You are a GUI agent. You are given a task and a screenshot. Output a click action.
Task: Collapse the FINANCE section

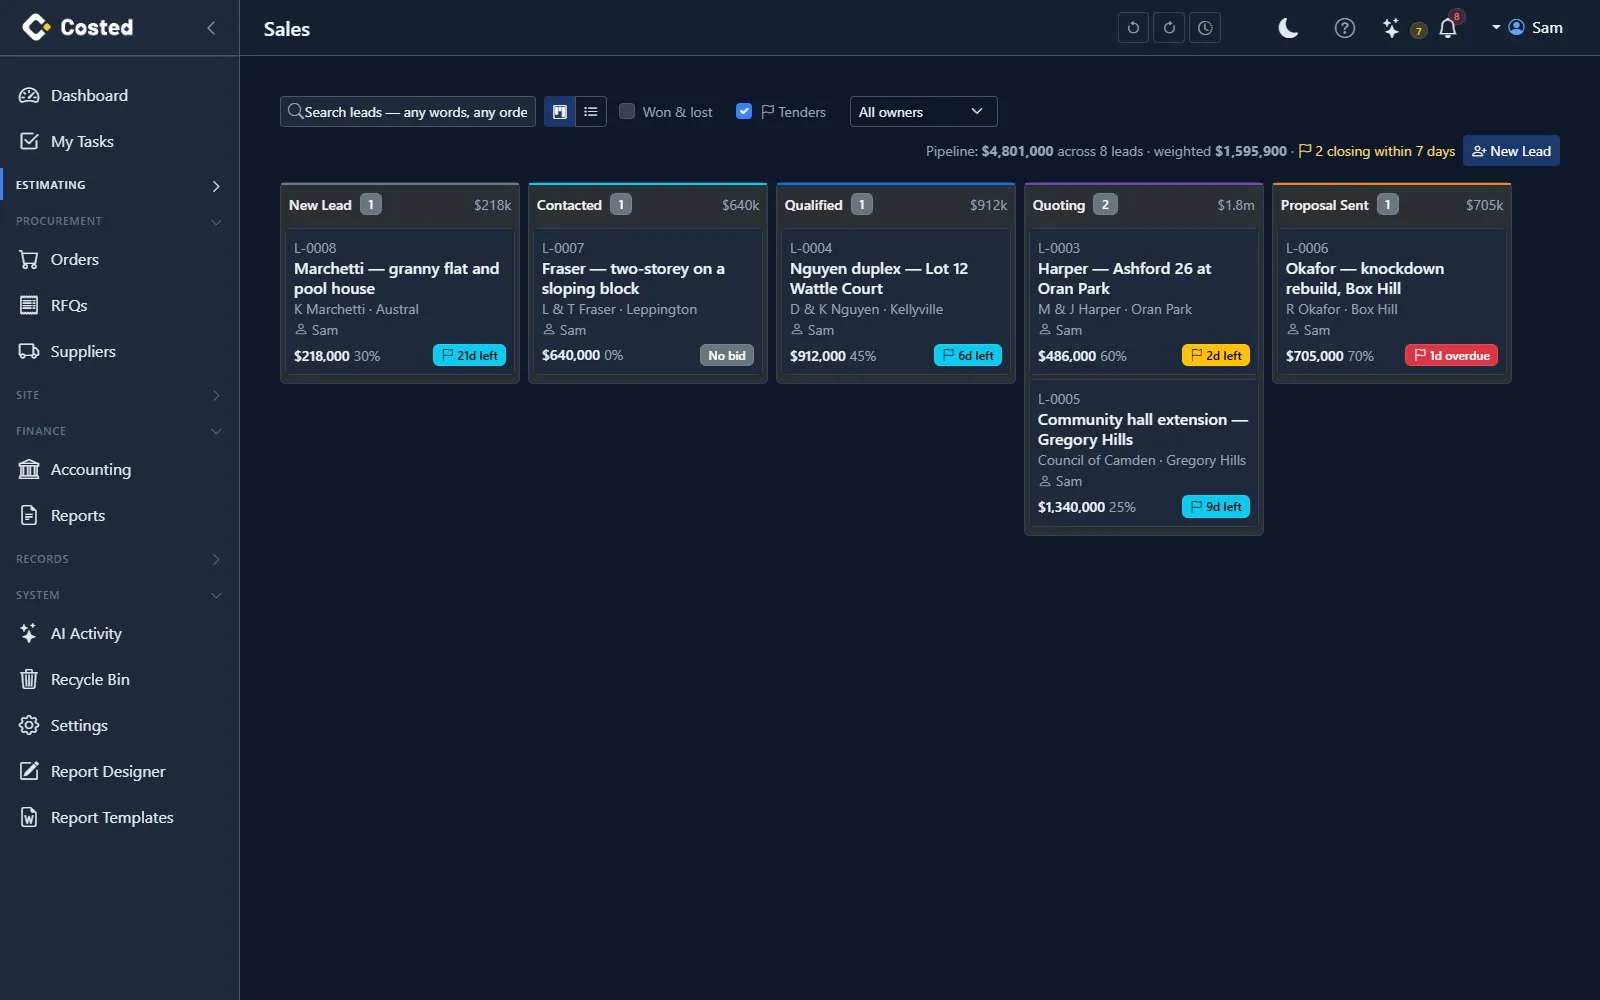(119, 431)
